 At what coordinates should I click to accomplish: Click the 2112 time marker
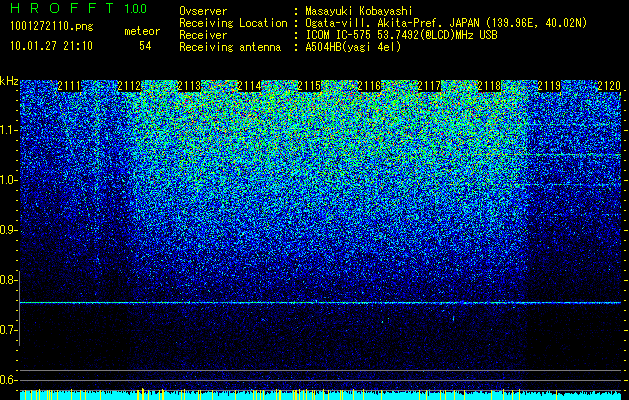(x=129, y=86)
